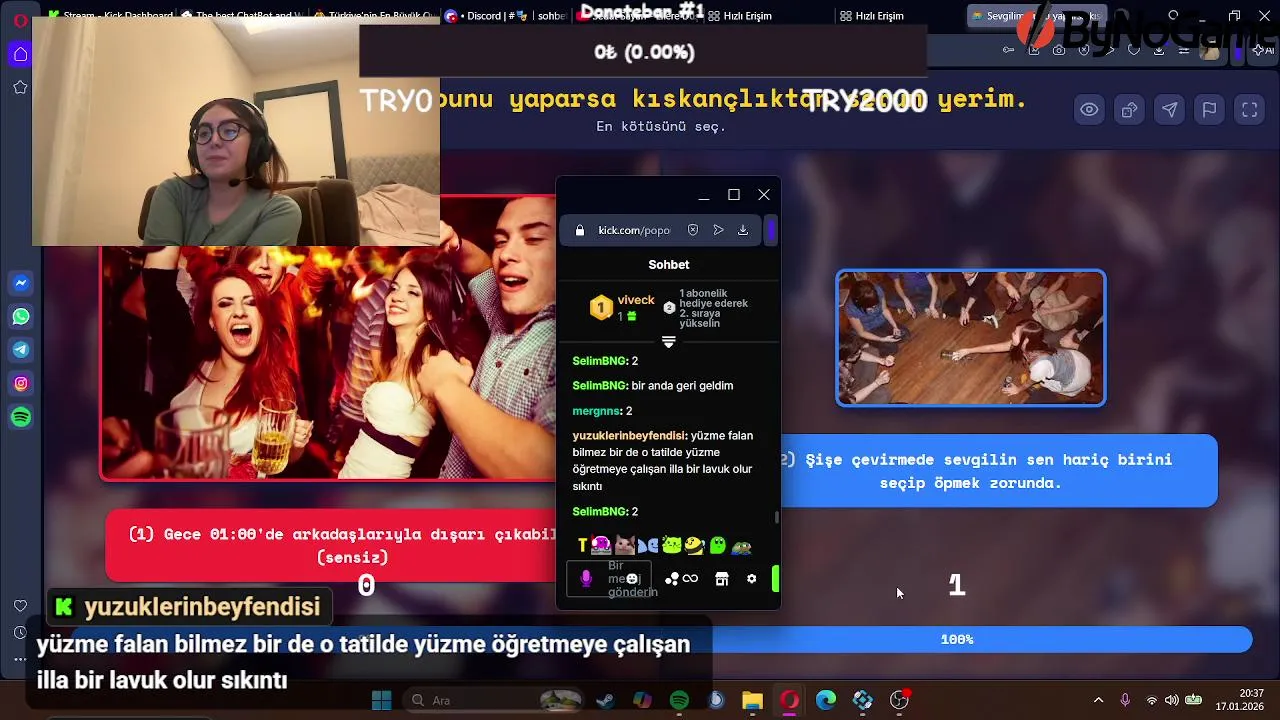Click the home icon in the Opera sidebar
This screenshot has height=720, width=1280.
coord(20,55)
